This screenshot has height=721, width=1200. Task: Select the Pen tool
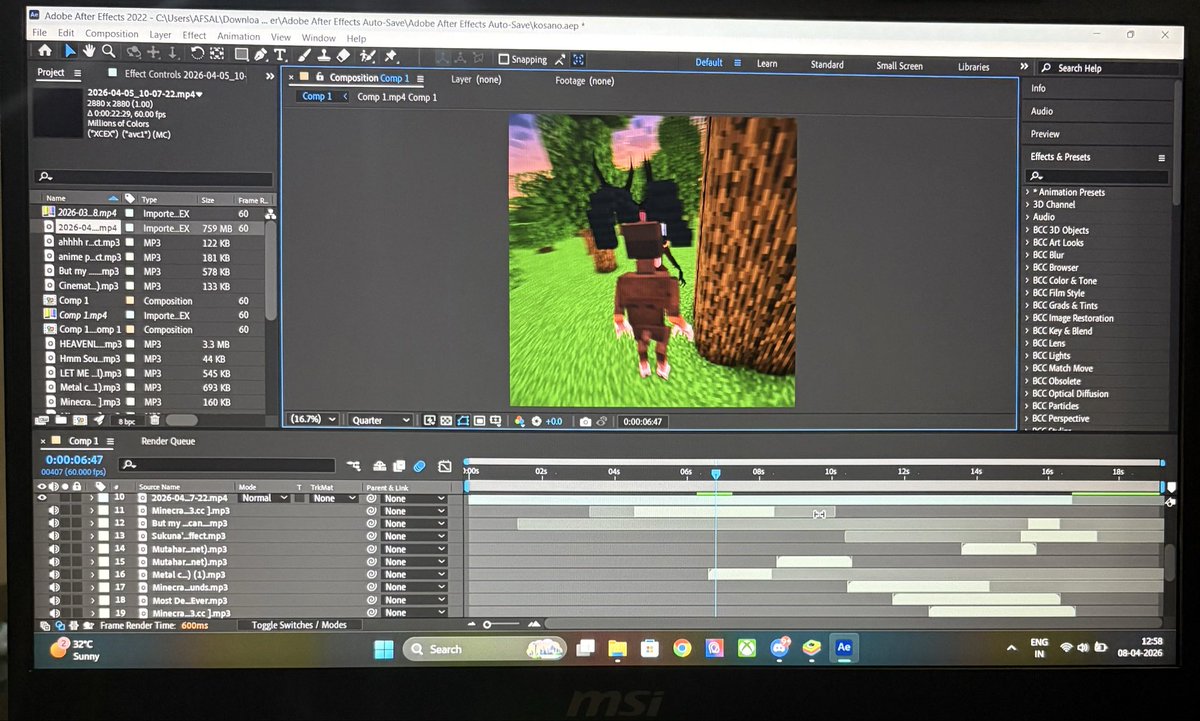click(261, 54)
